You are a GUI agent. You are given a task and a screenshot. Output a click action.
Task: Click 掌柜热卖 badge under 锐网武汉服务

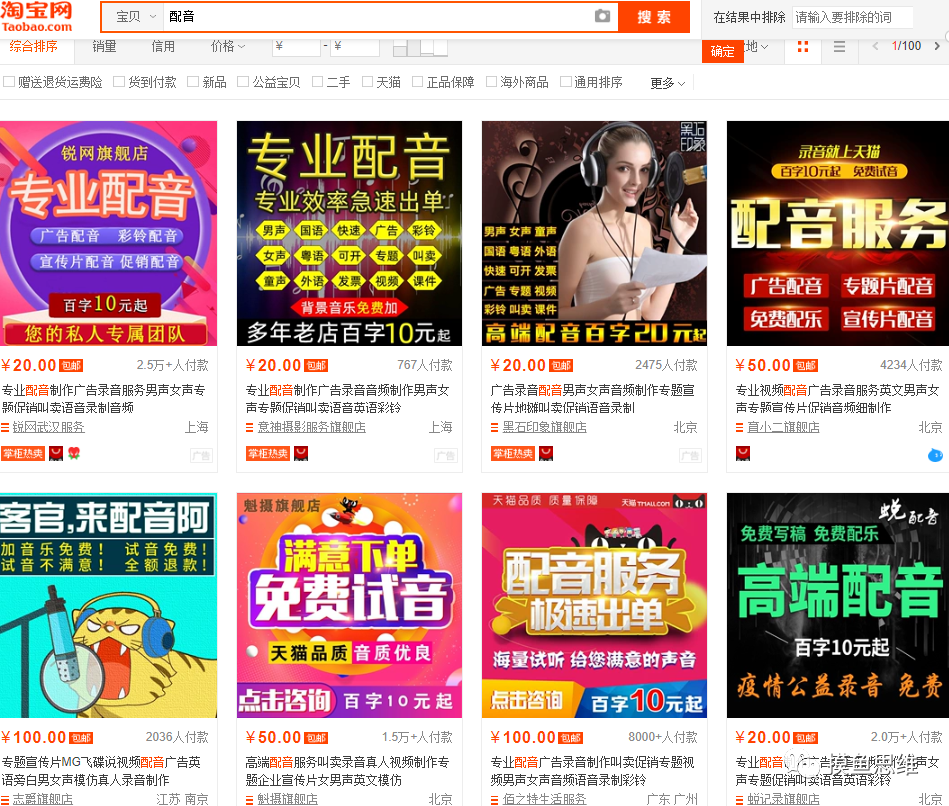(x=23, y=454)
